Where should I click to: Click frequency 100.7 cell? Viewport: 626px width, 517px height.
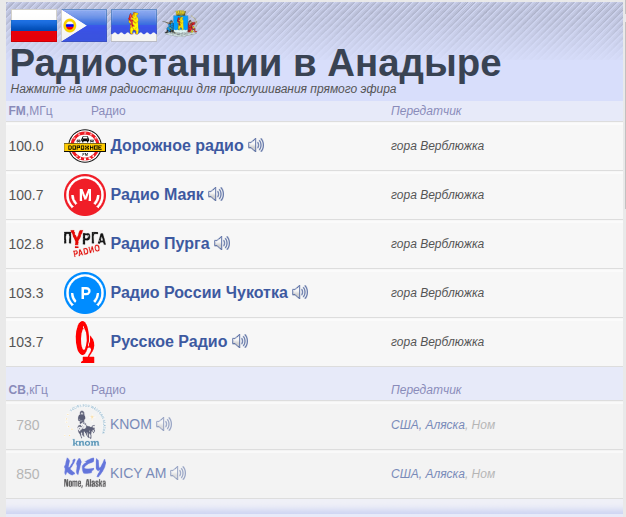click(x=26, y=195)
